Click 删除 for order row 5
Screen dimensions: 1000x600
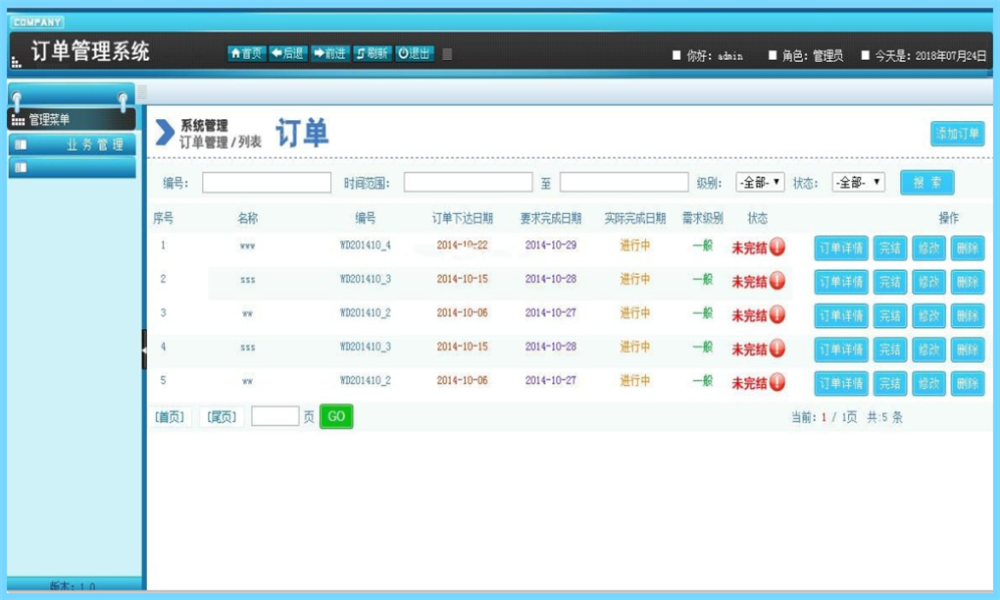967,383
